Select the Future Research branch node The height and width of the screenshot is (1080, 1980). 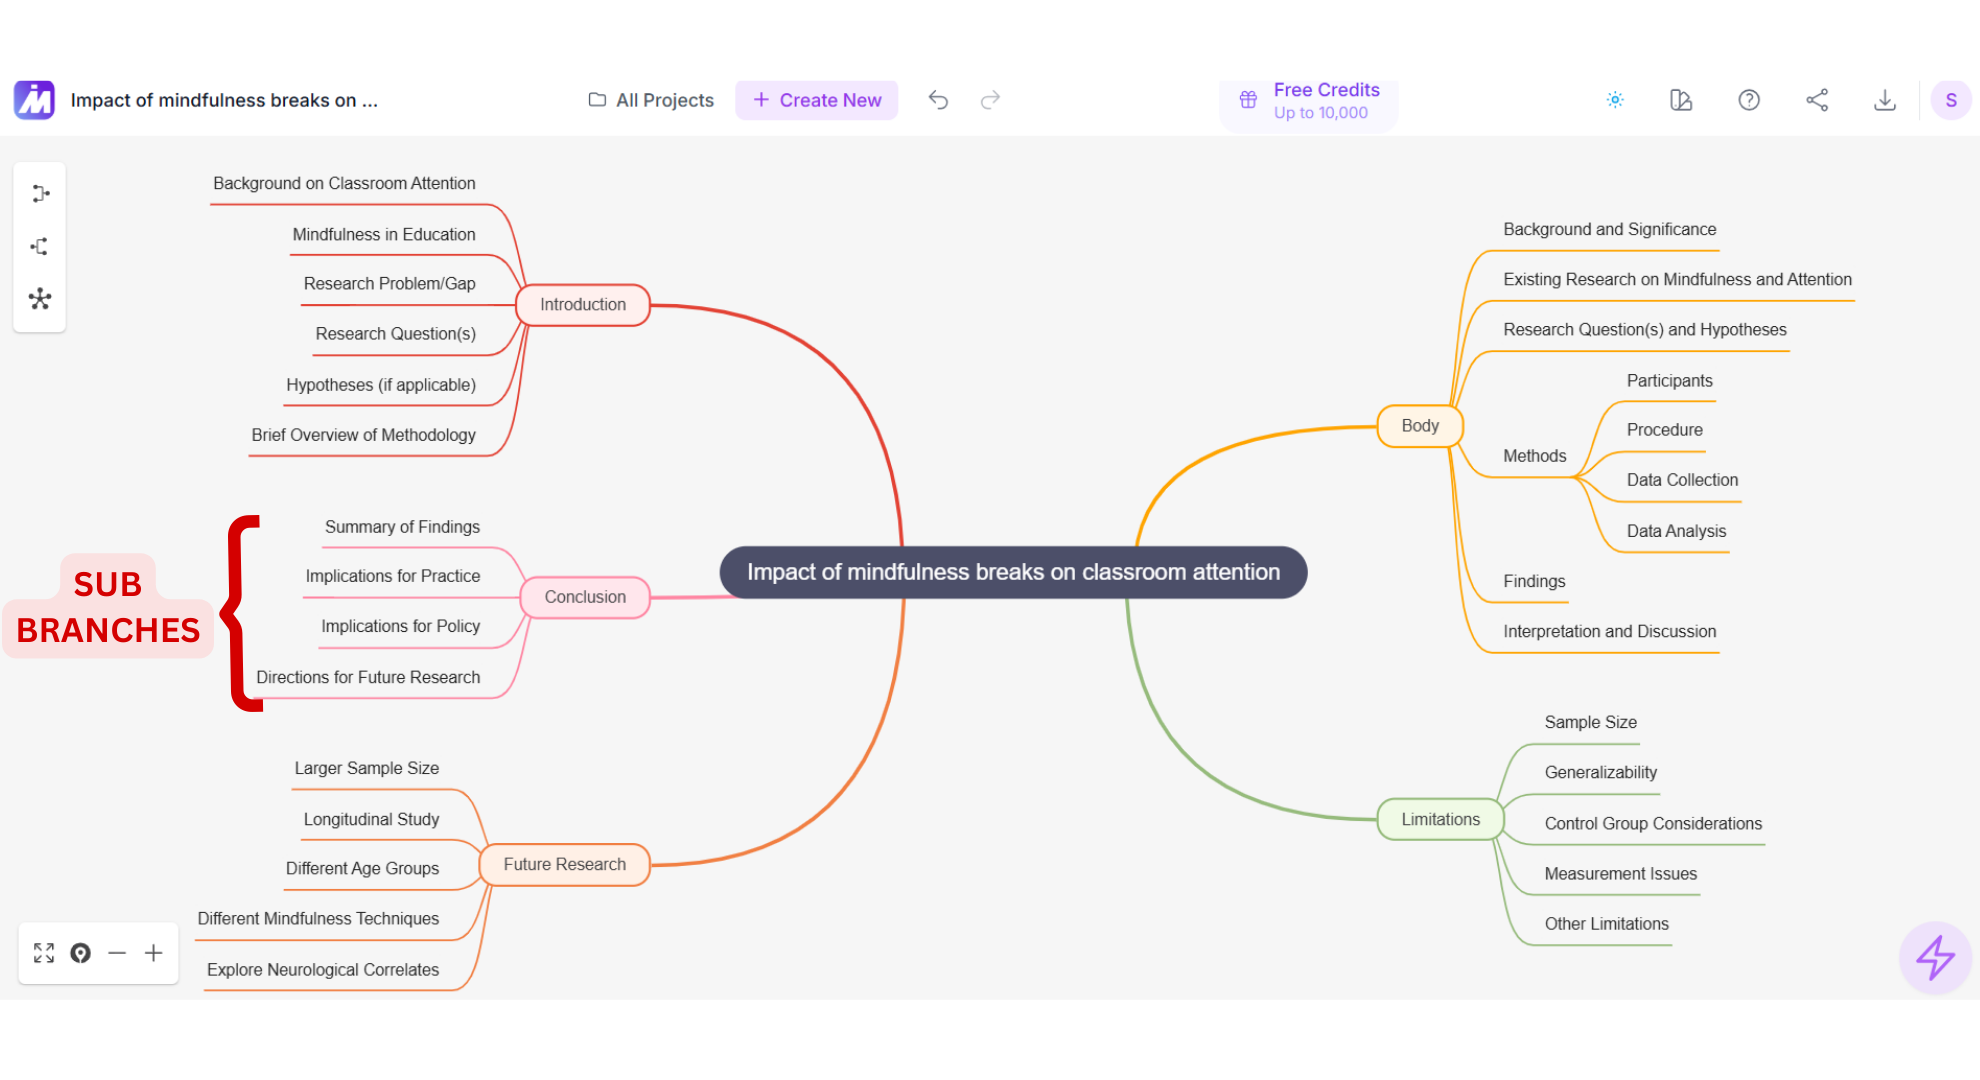pos(565,864)
